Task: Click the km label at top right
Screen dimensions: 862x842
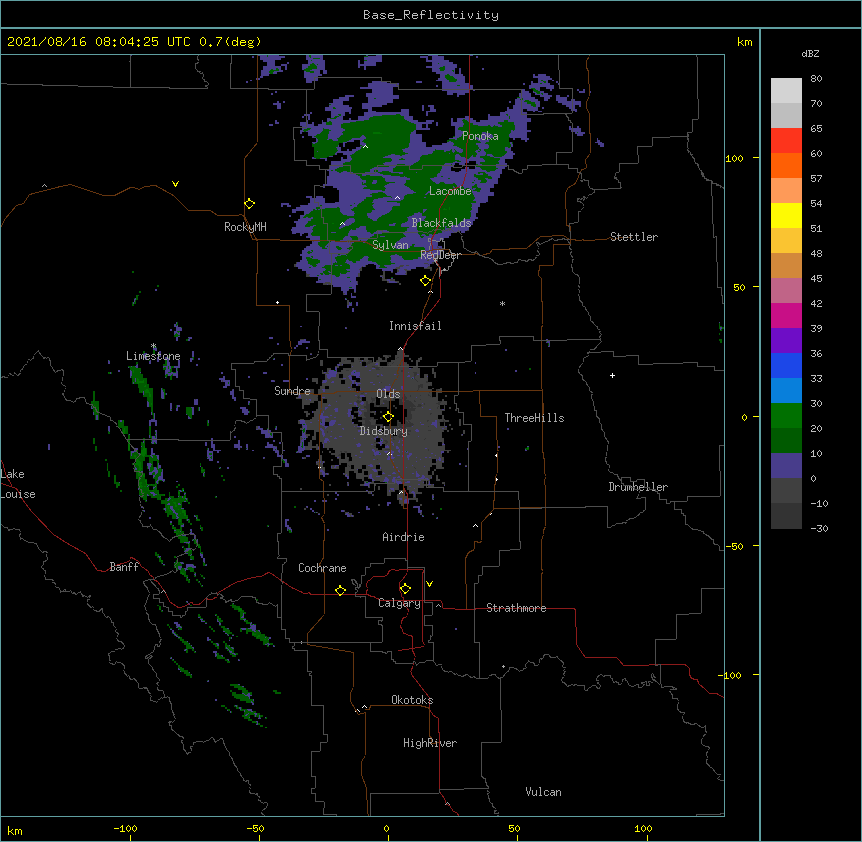Action: point(744,42)
